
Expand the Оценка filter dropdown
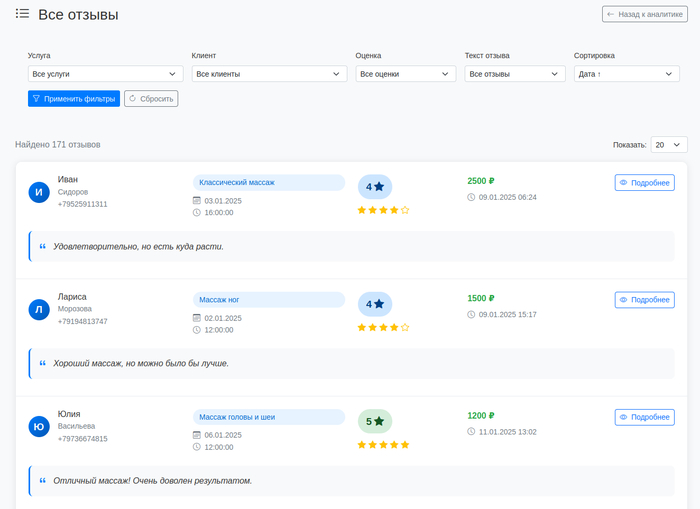point(405,74)
